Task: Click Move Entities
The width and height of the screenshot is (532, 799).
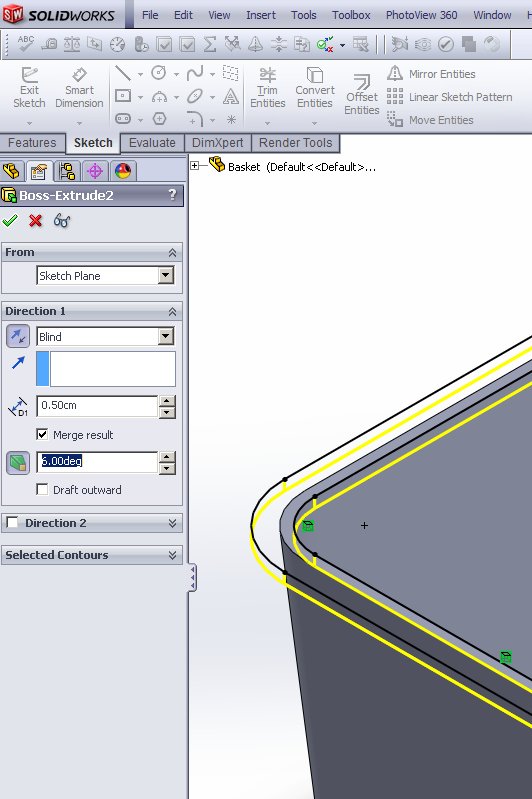Action: [430, 120]
